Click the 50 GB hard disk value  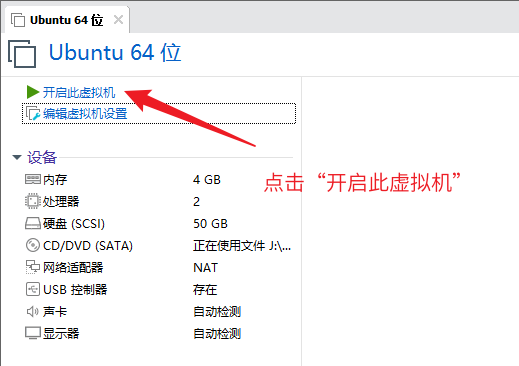click(210, 223)
